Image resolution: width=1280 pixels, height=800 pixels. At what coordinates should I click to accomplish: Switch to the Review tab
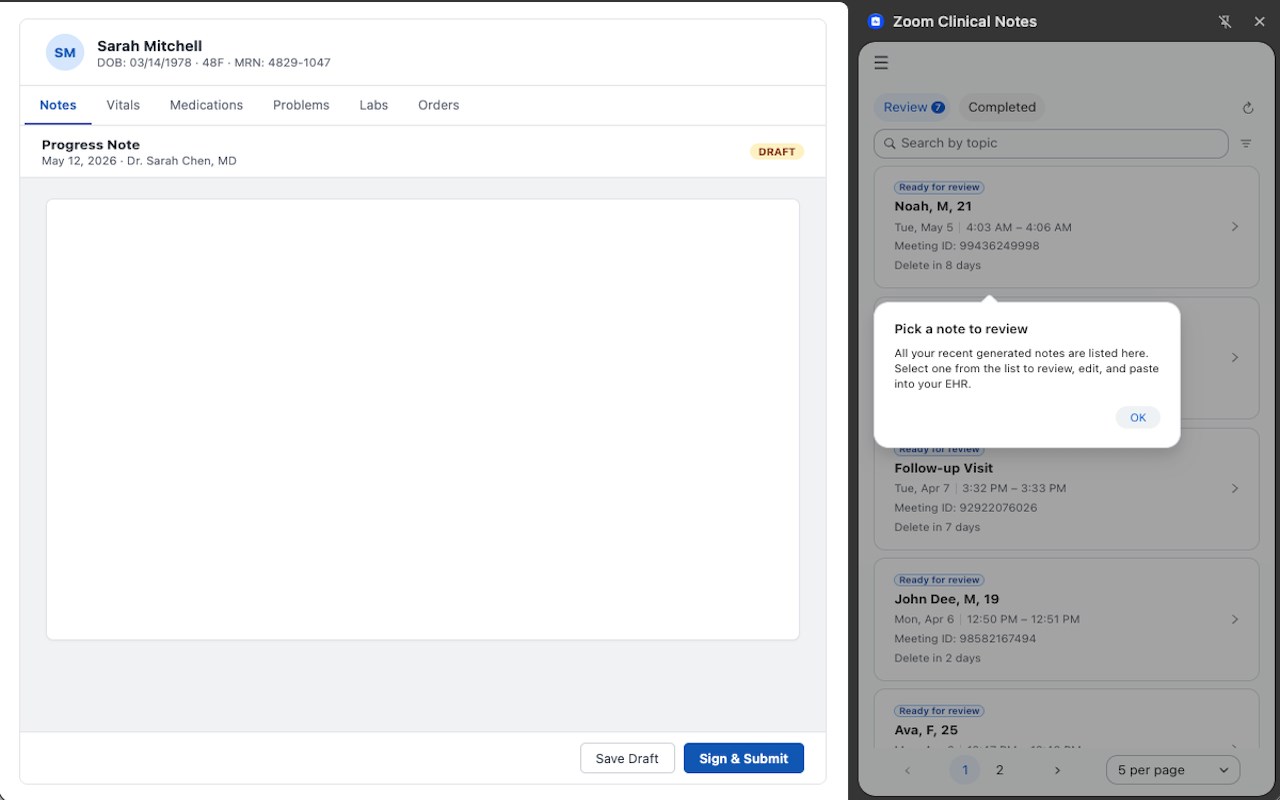point(913,107)
